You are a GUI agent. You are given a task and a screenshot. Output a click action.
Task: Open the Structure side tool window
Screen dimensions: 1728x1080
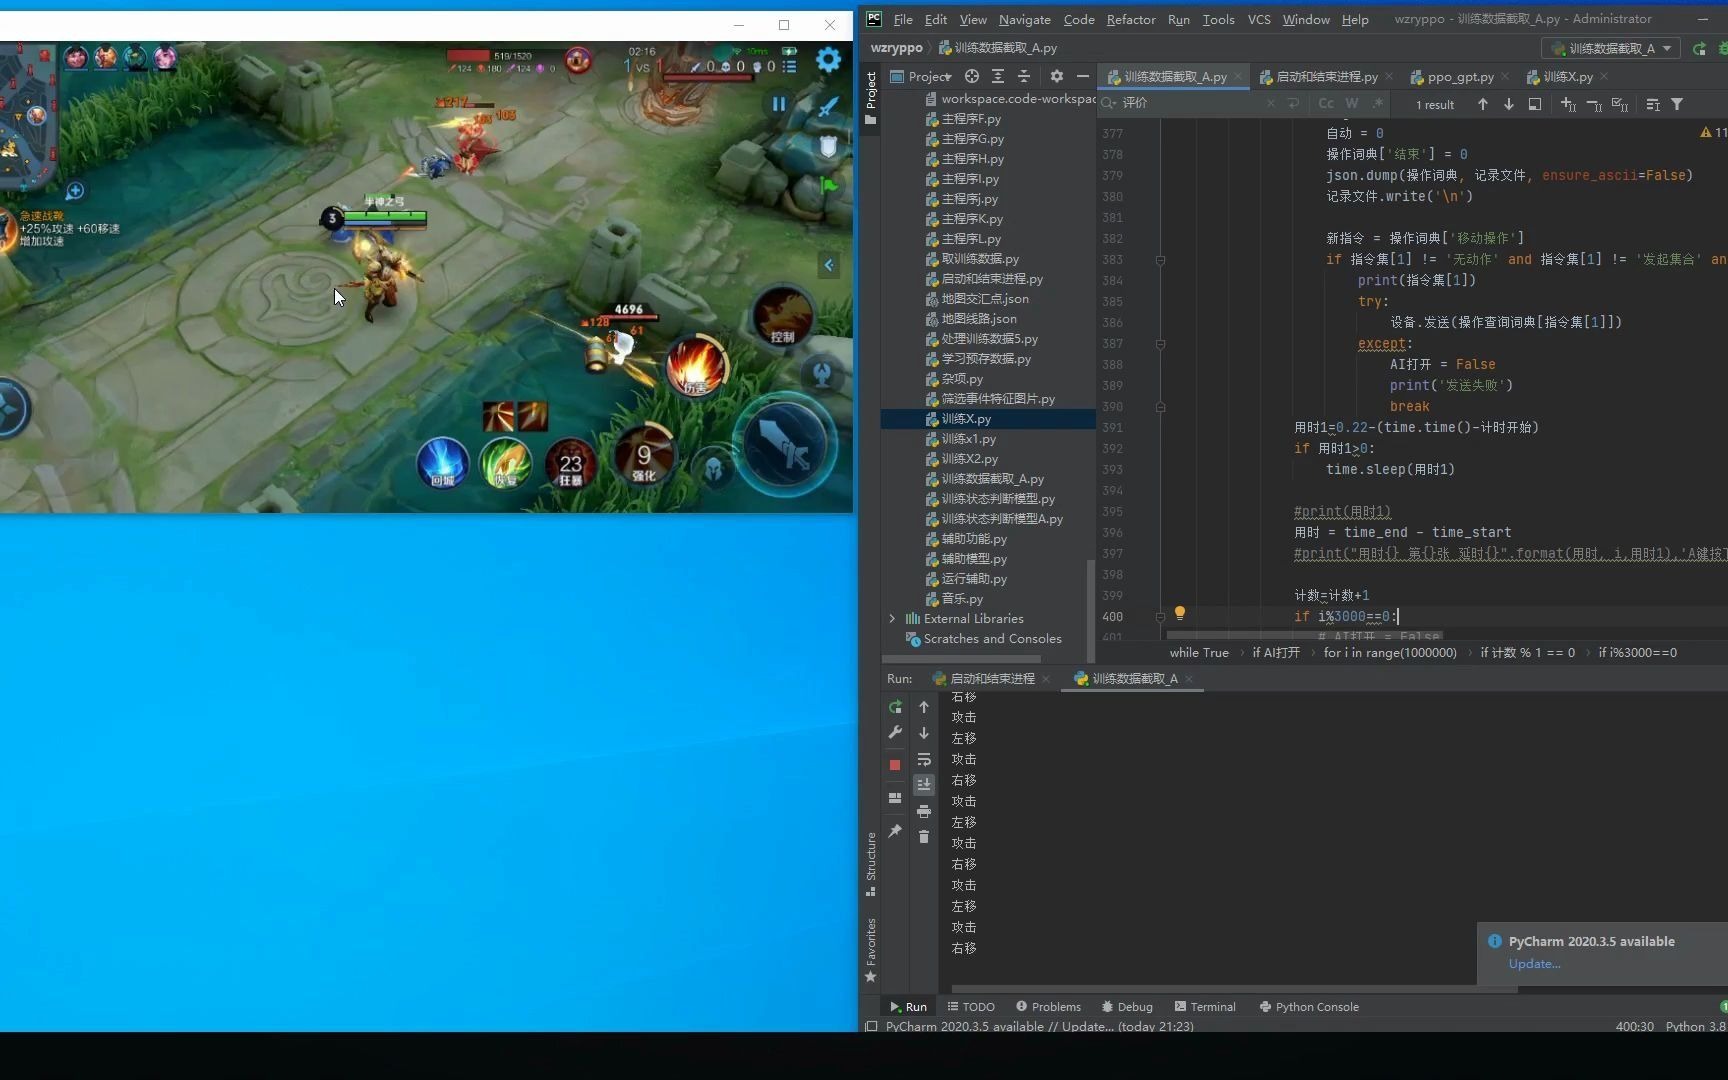click(x=871, y=862)
